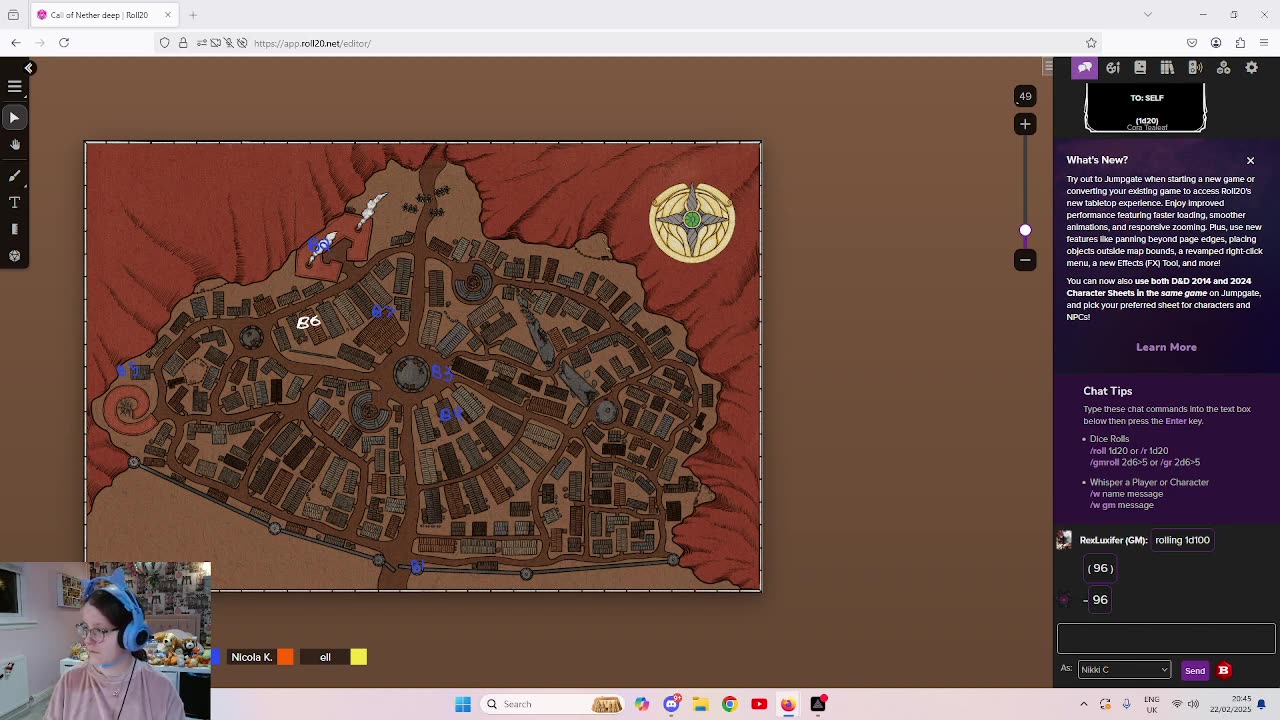This screenshot has height=720, width=1280.
Task: Open Discord from the taskbar
Action: 672,704
